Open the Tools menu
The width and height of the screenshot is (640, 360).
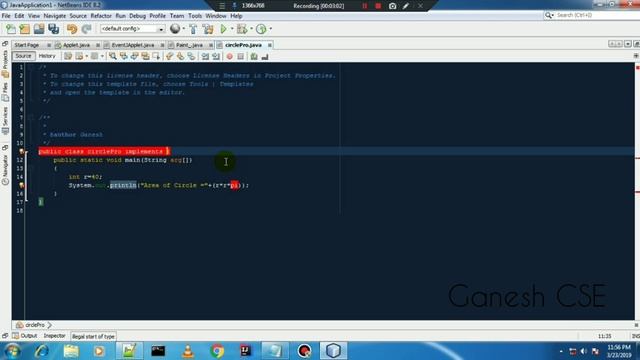pyautogui.click(x=195, y=16)
